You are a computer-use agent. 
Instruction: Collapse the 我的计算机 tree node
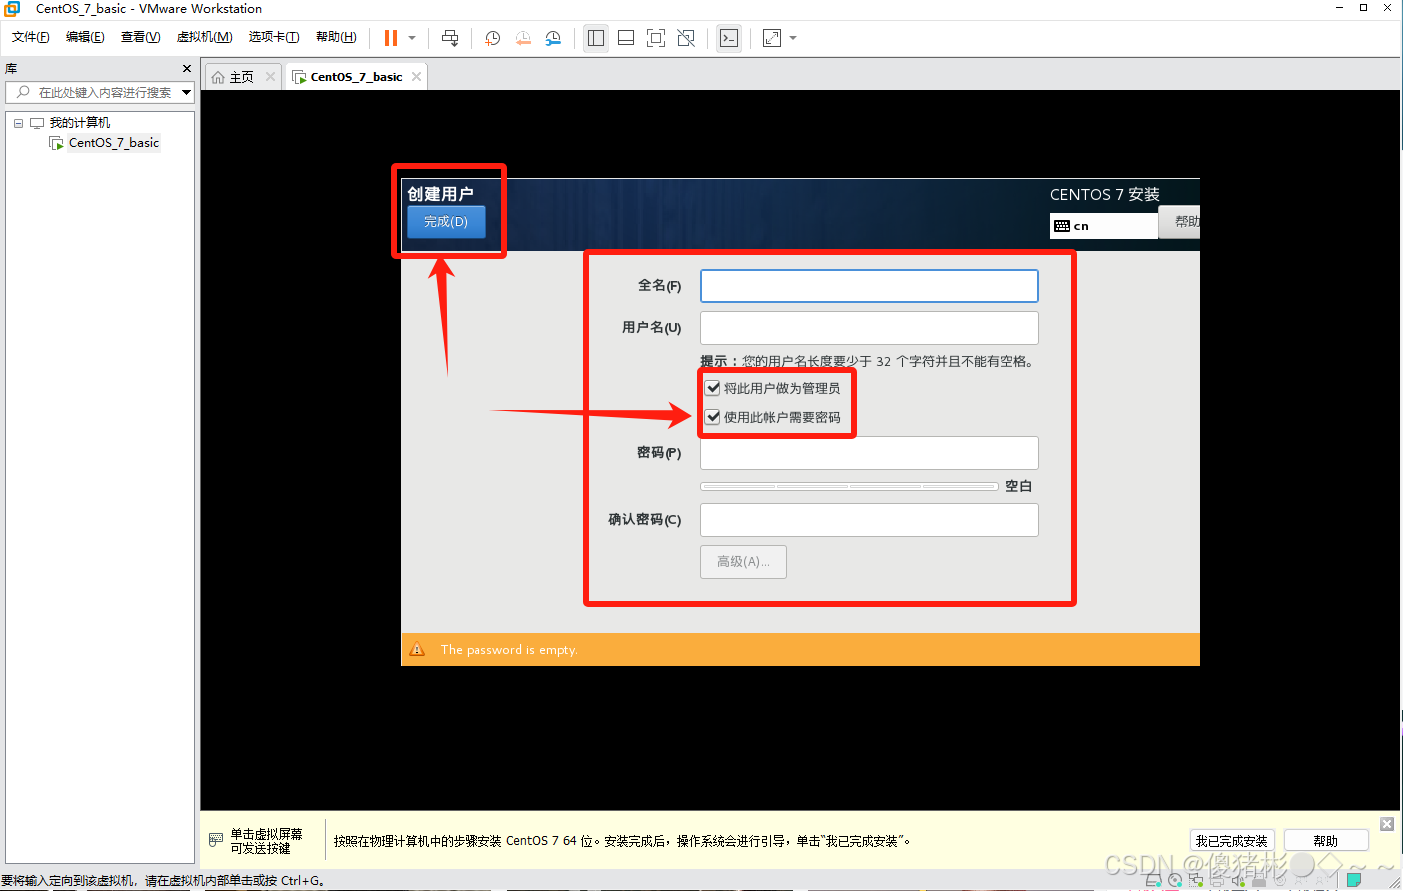click(x=18, y=123)
